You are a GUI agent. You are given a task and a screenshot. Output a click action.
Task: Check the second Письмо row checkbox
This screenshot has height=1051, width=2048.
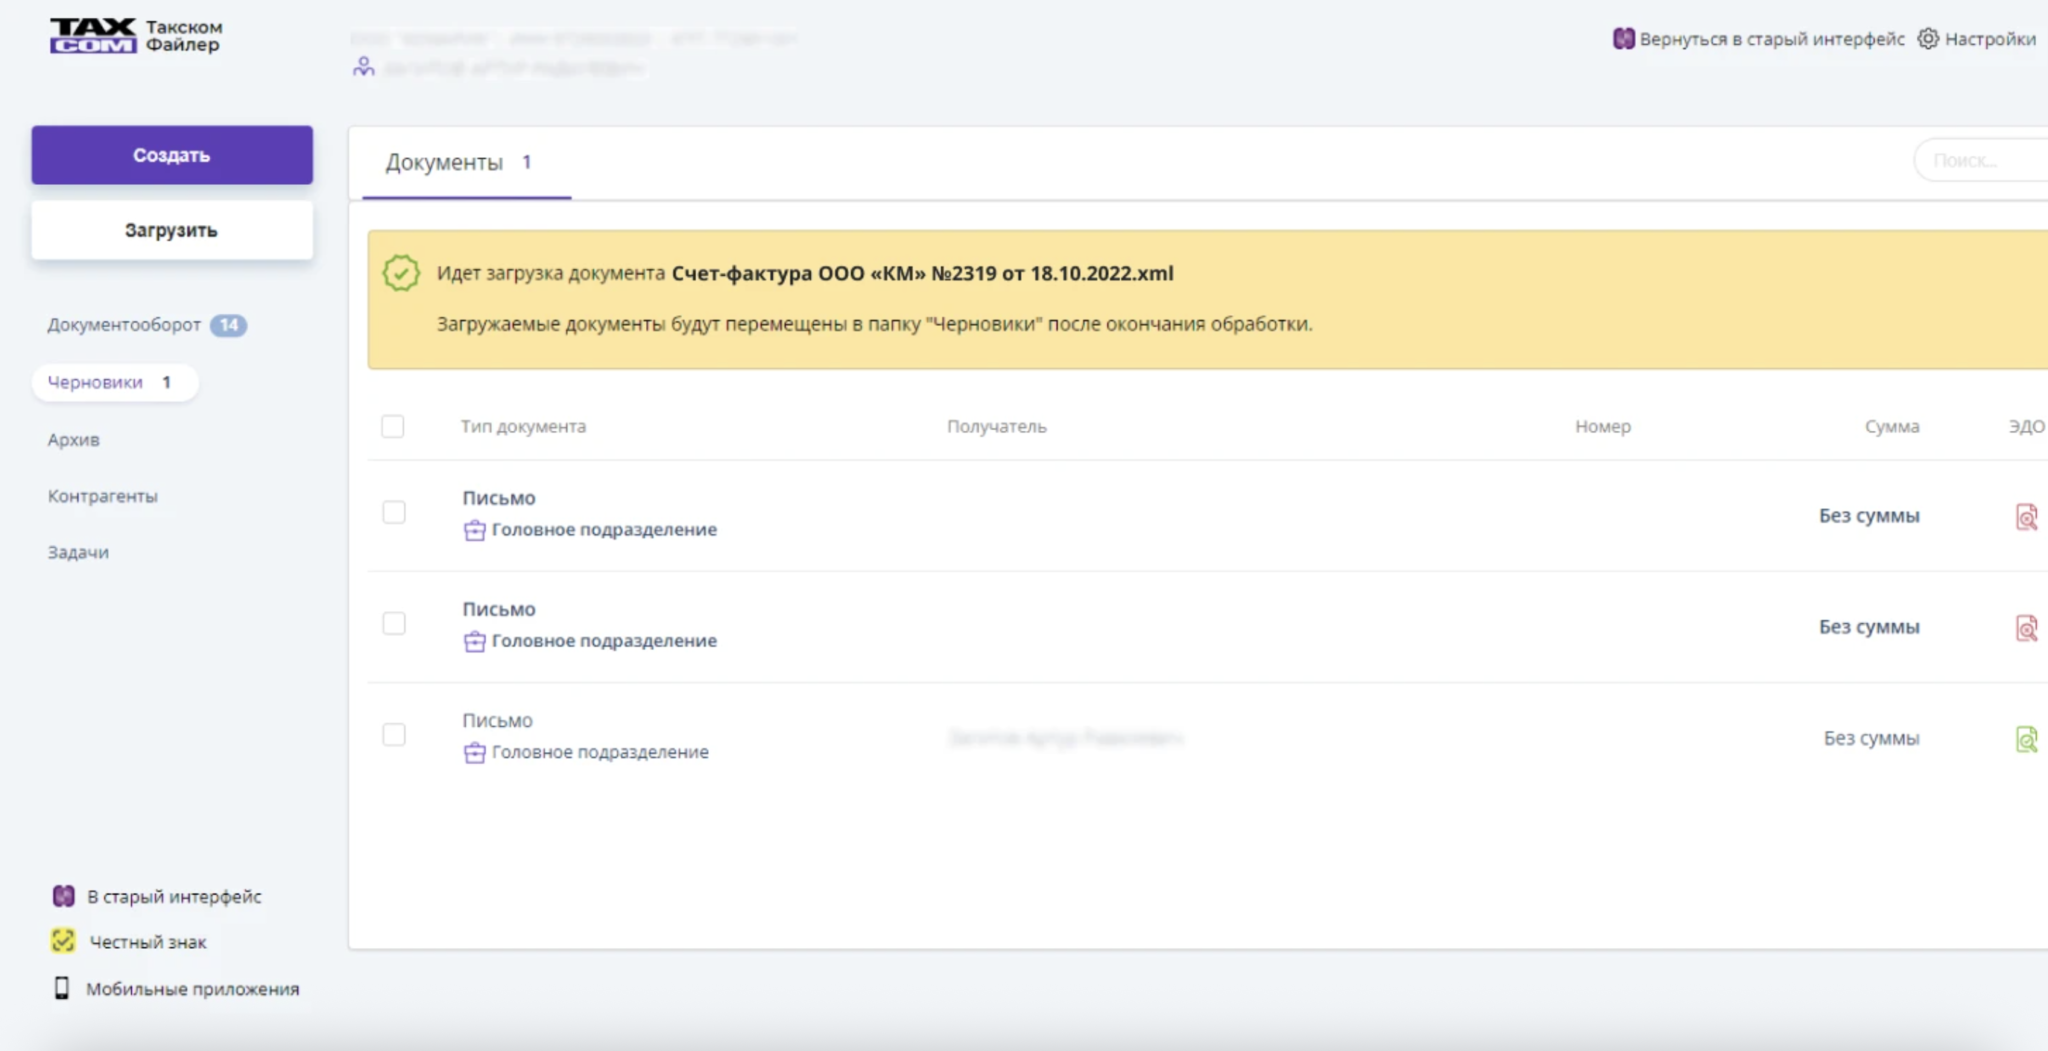[x=394, y=624]
